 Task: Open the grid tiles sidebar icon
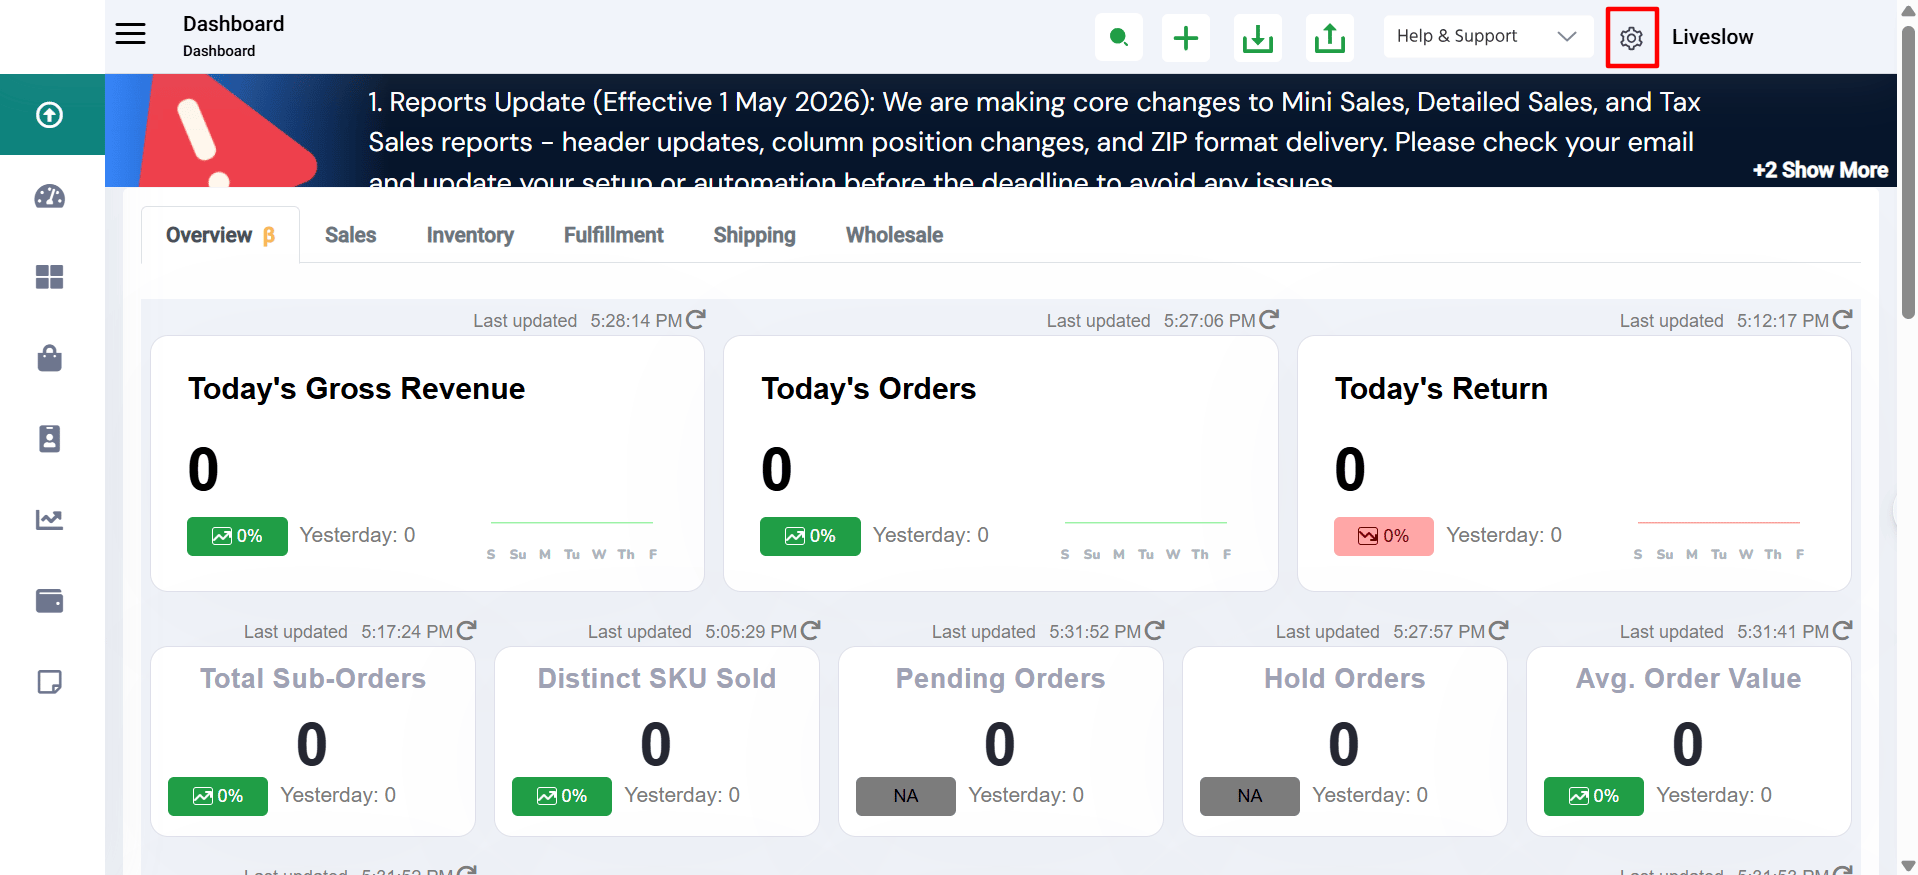click(x=50, y=277)
